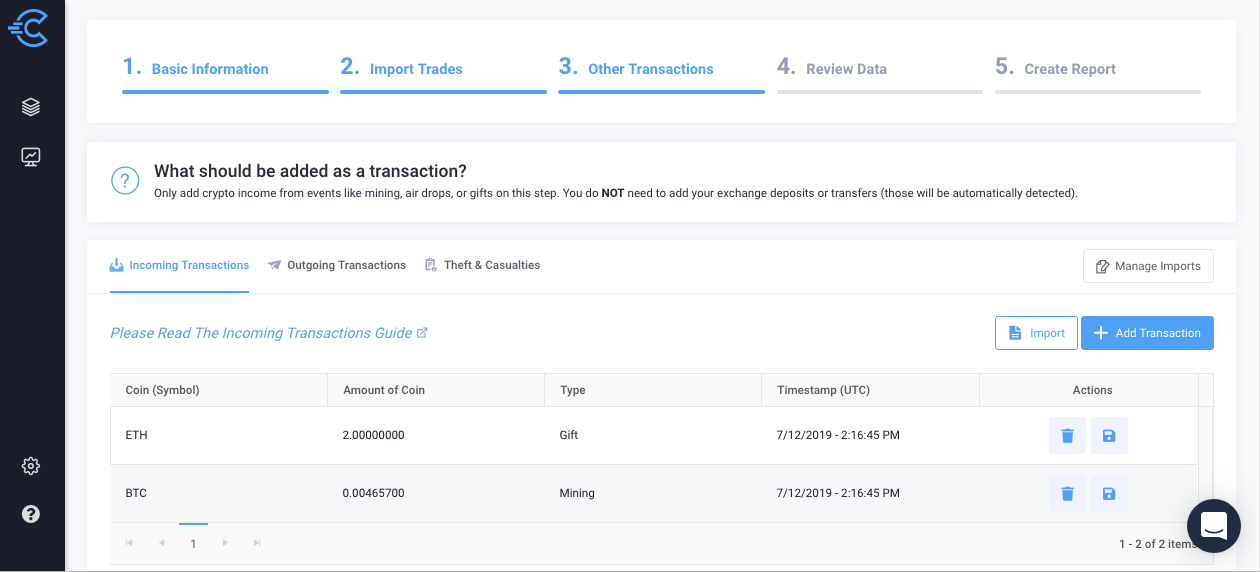Open the layers stack sidebar icon

click(x=31, y=107)
